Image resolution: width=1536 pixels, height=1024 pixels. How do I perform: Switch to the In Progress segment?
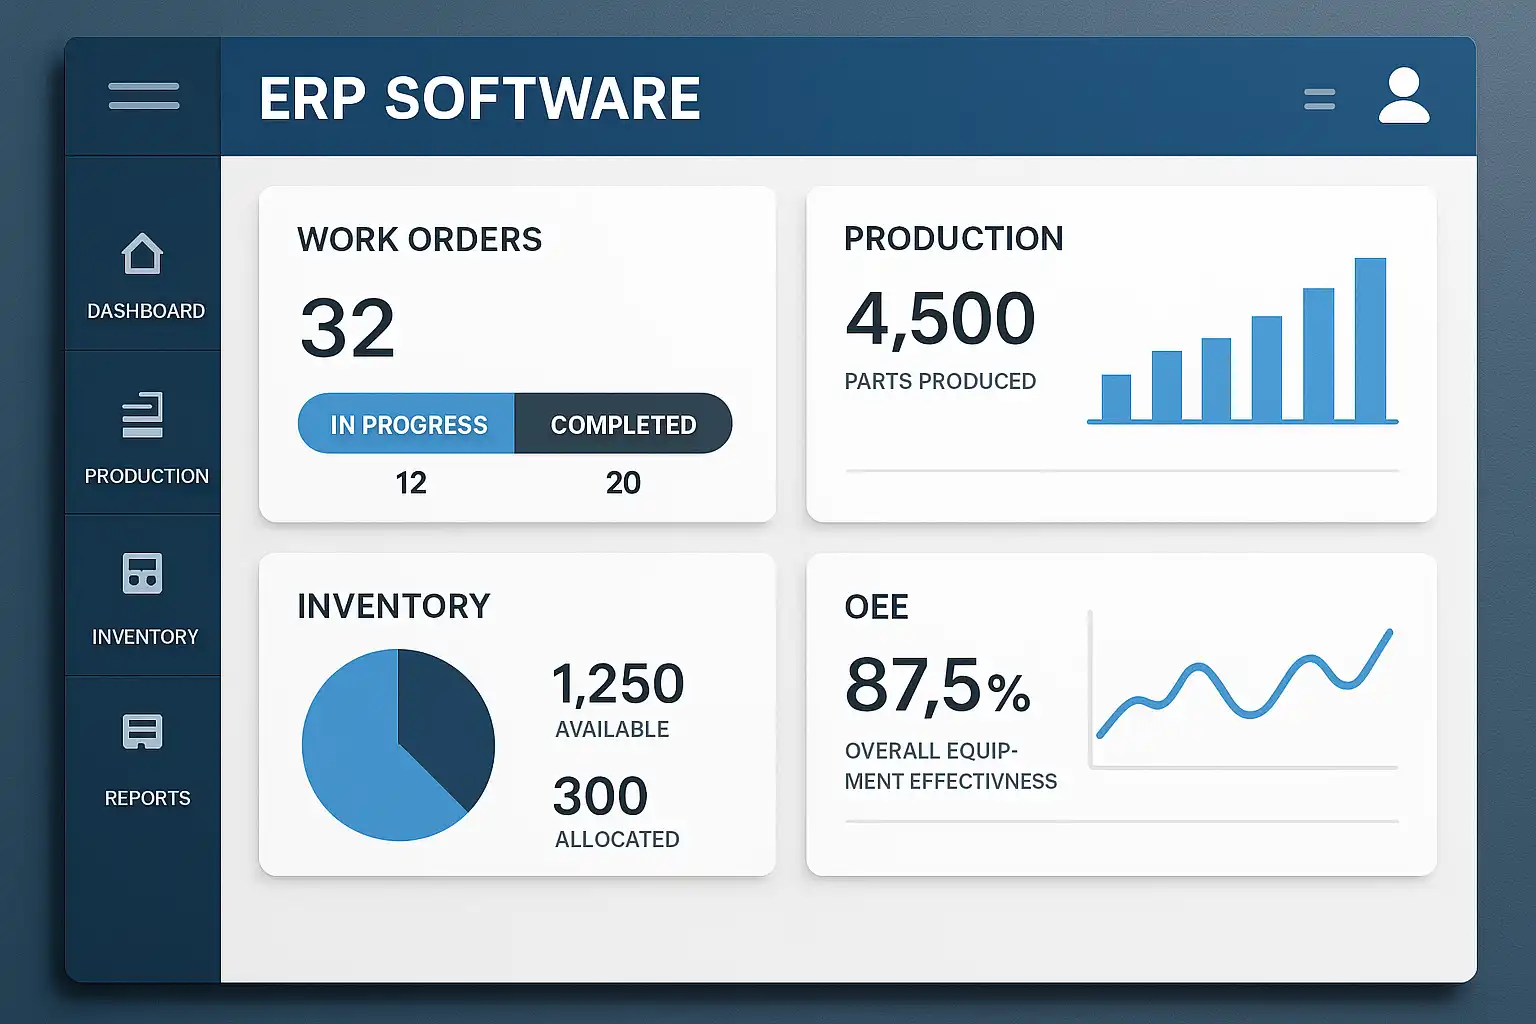pos(407,424)
